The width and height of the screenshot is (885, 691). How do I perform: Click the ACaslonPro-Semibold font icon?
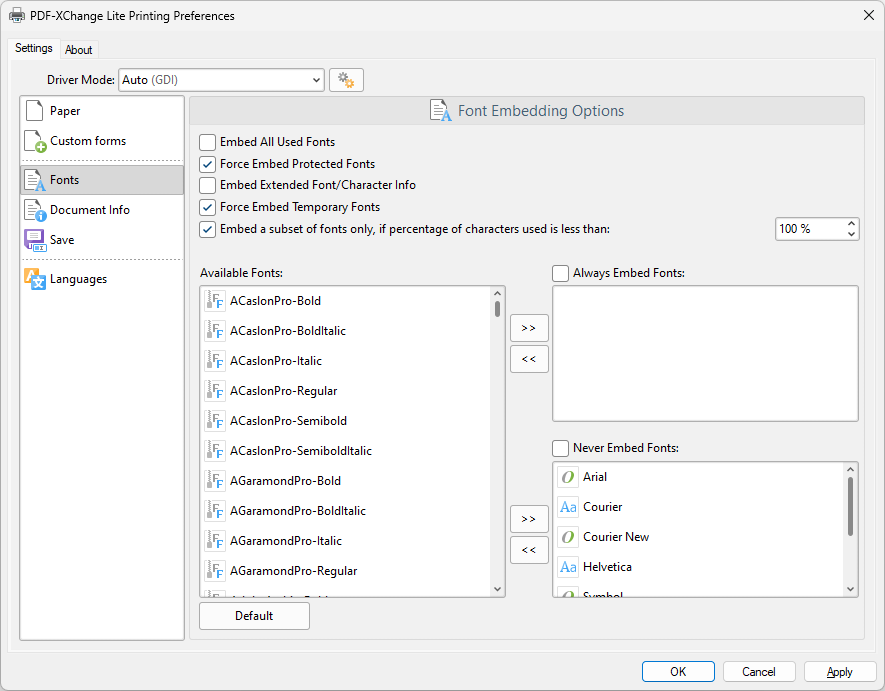pyautogui.click(x=215, y=421)
